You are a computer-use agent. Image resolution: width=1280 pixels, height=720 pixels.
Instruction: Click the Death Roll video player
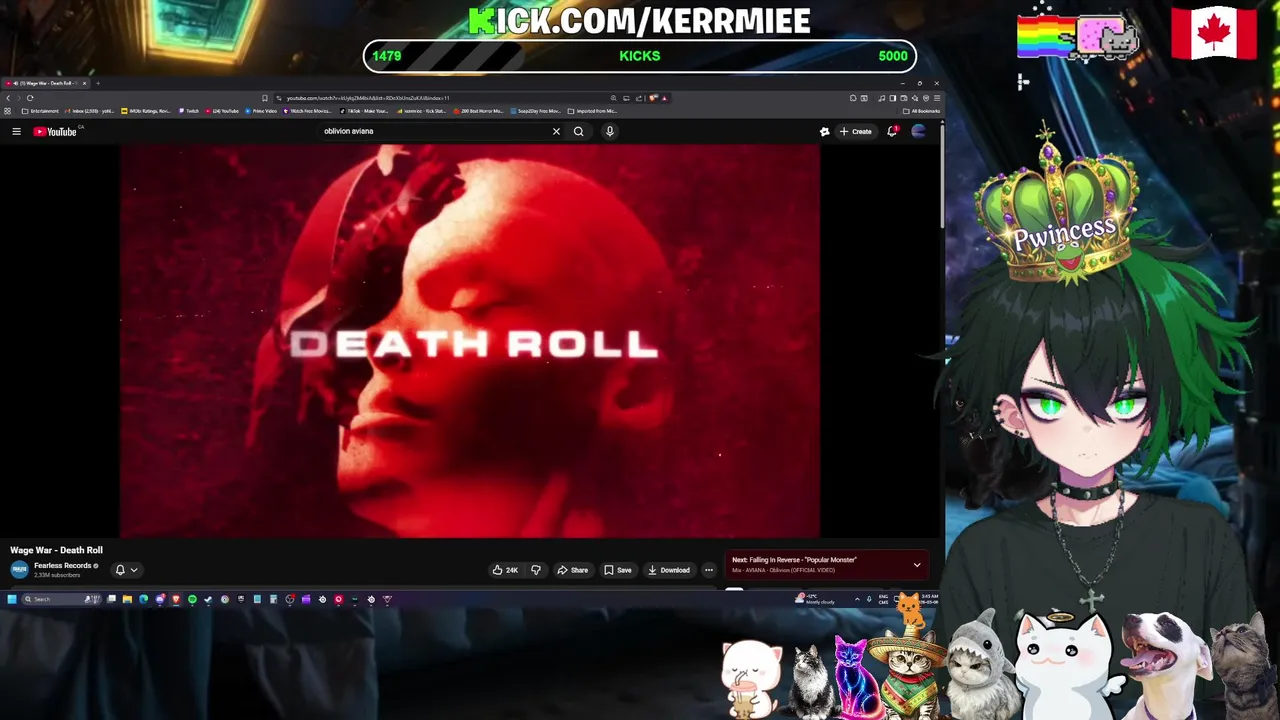tap(470, 340)
